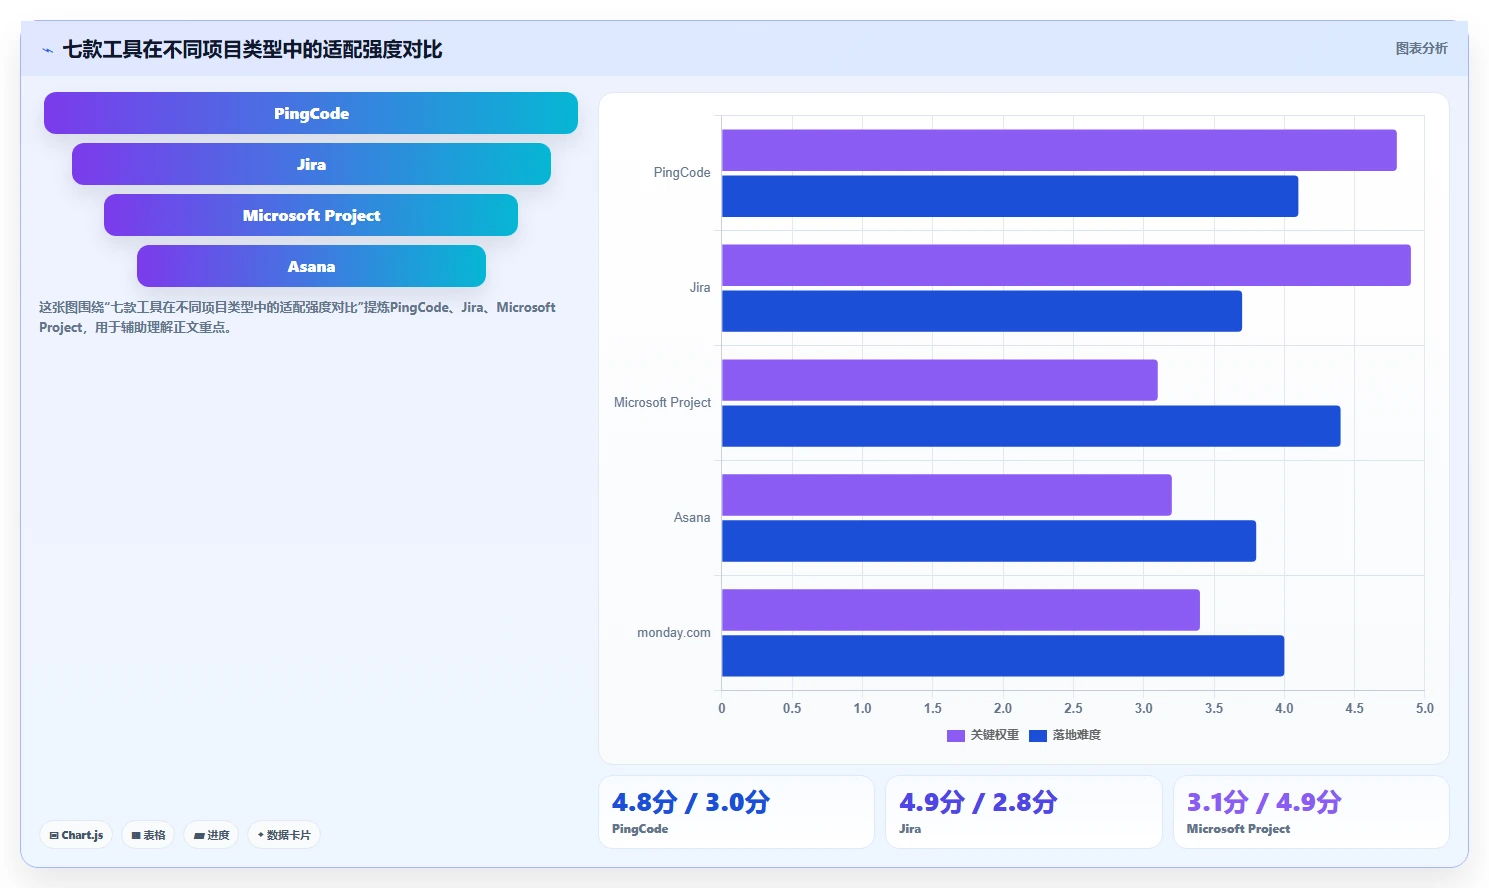
Task: Click Jira blue 落地难度 bar
Action: tap(982, 311)
